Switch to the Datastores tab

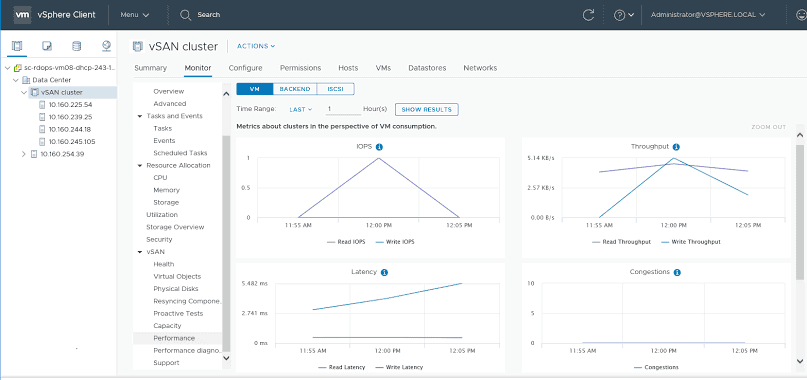427,68
